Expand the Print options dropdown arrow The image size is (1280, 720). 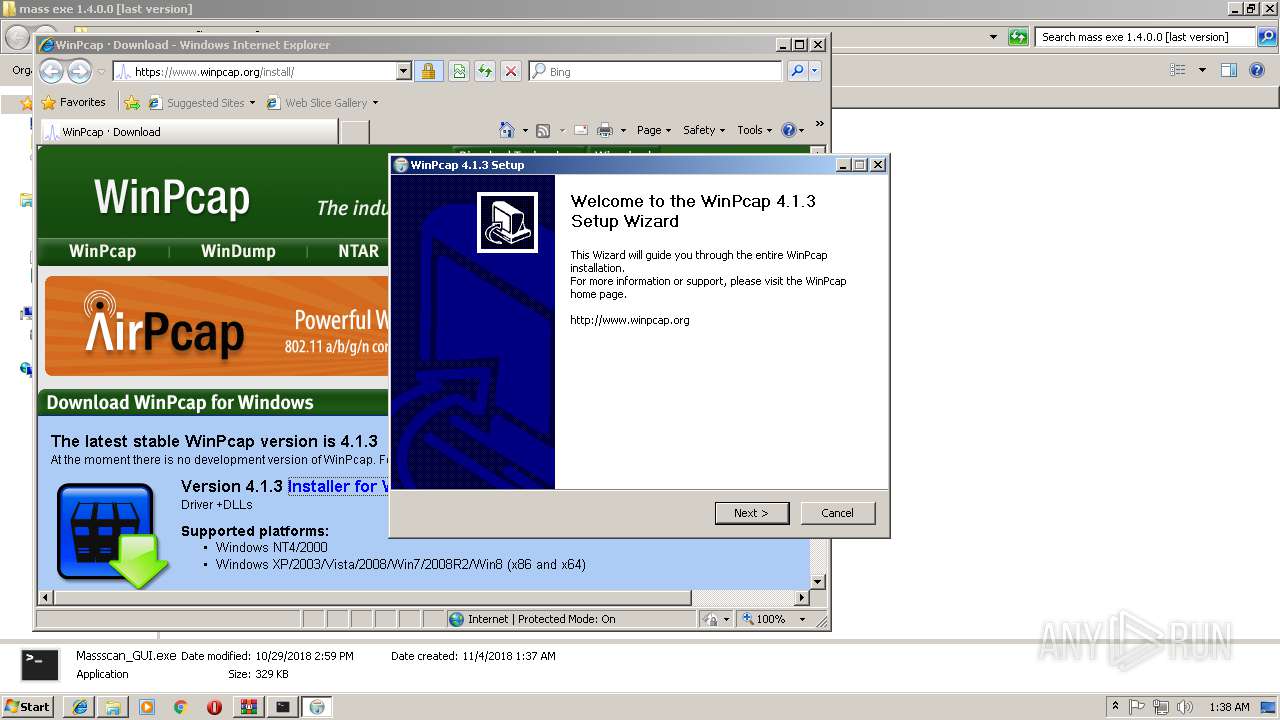point(623,130)
